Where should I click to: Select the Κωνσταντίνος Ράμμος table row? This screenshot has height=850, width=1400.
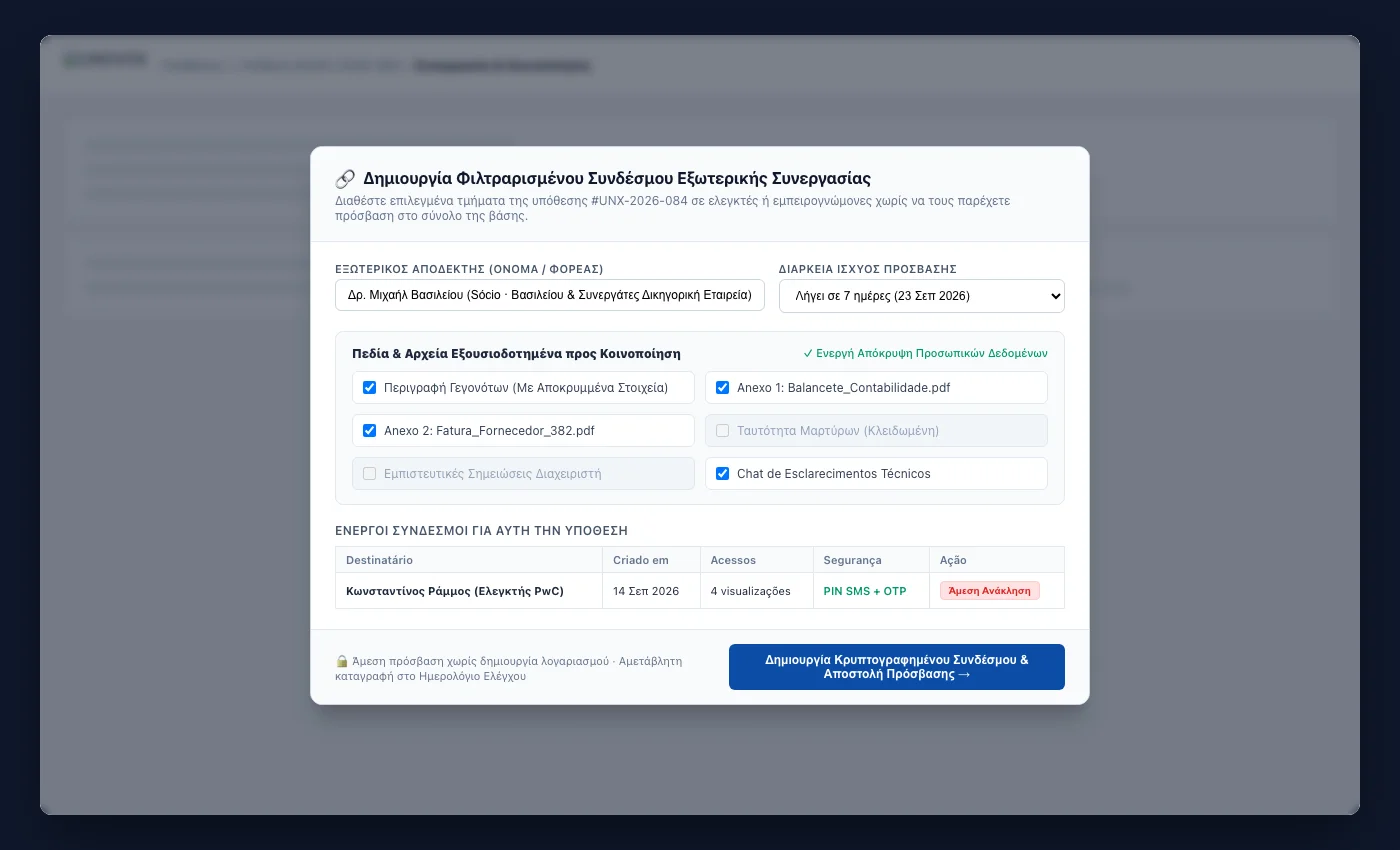tap(700, 591)
